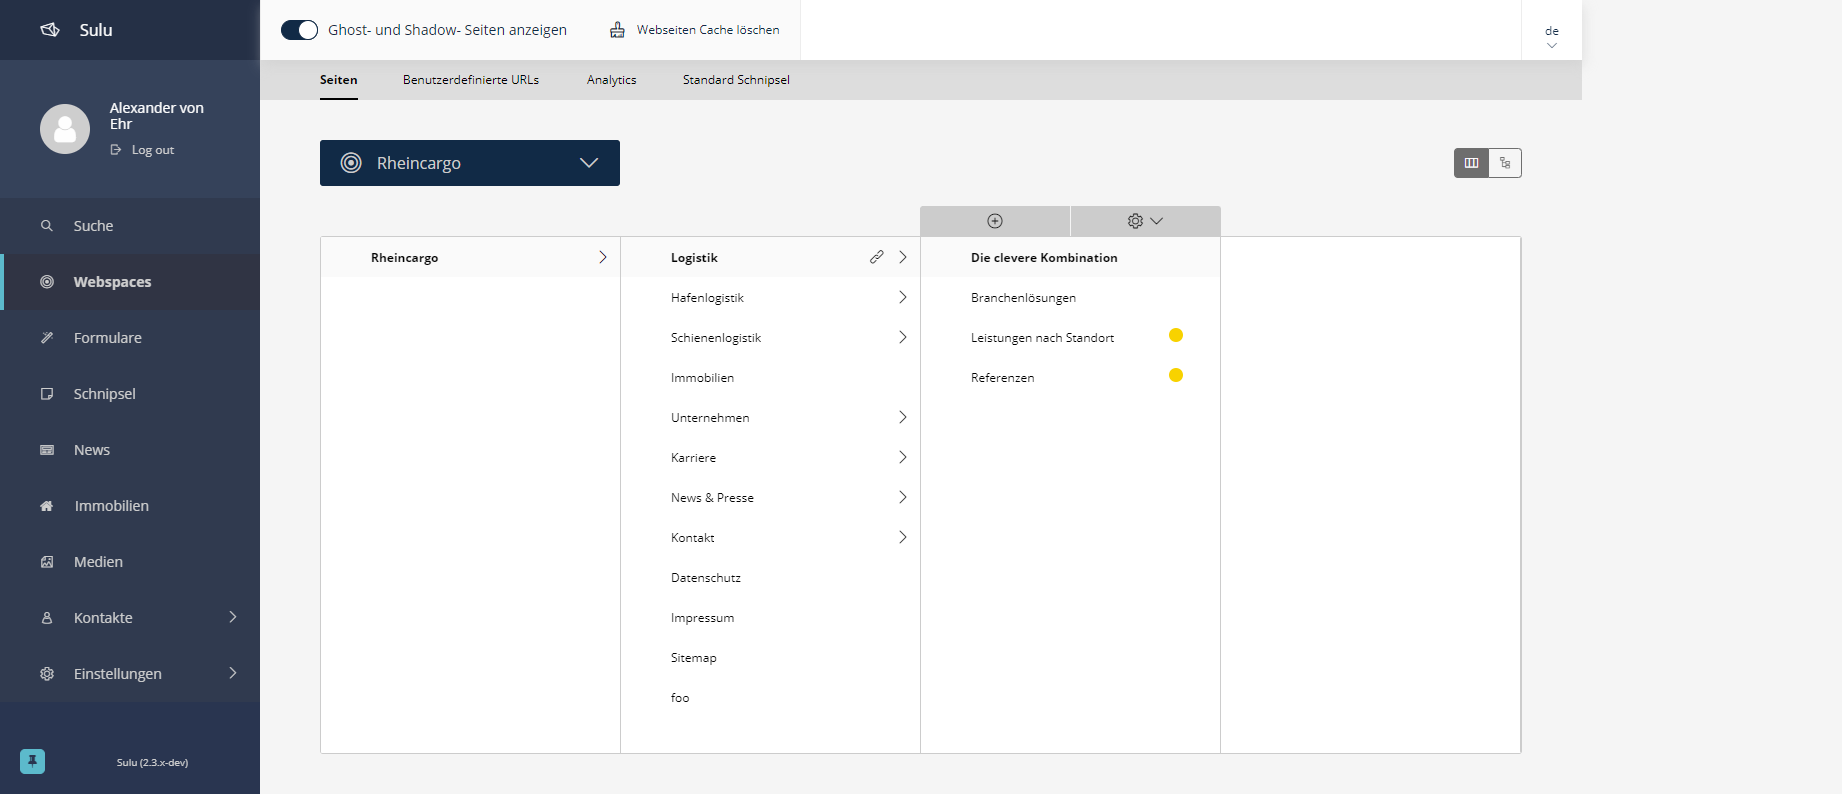Open the de language selector
The height and width of the screenshot is (794, 1842).
point(1551,36)
